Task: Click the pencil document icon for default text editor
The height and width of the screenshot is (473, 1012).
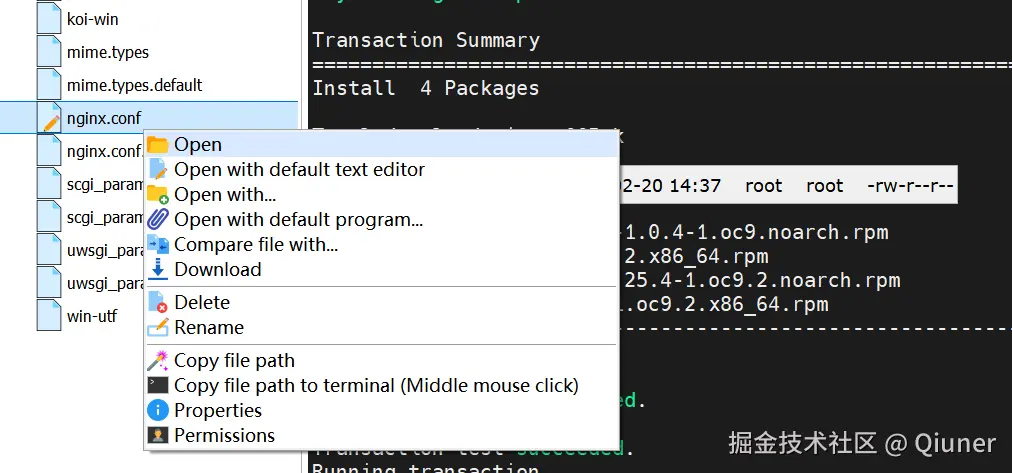Action: coord(157,170)
